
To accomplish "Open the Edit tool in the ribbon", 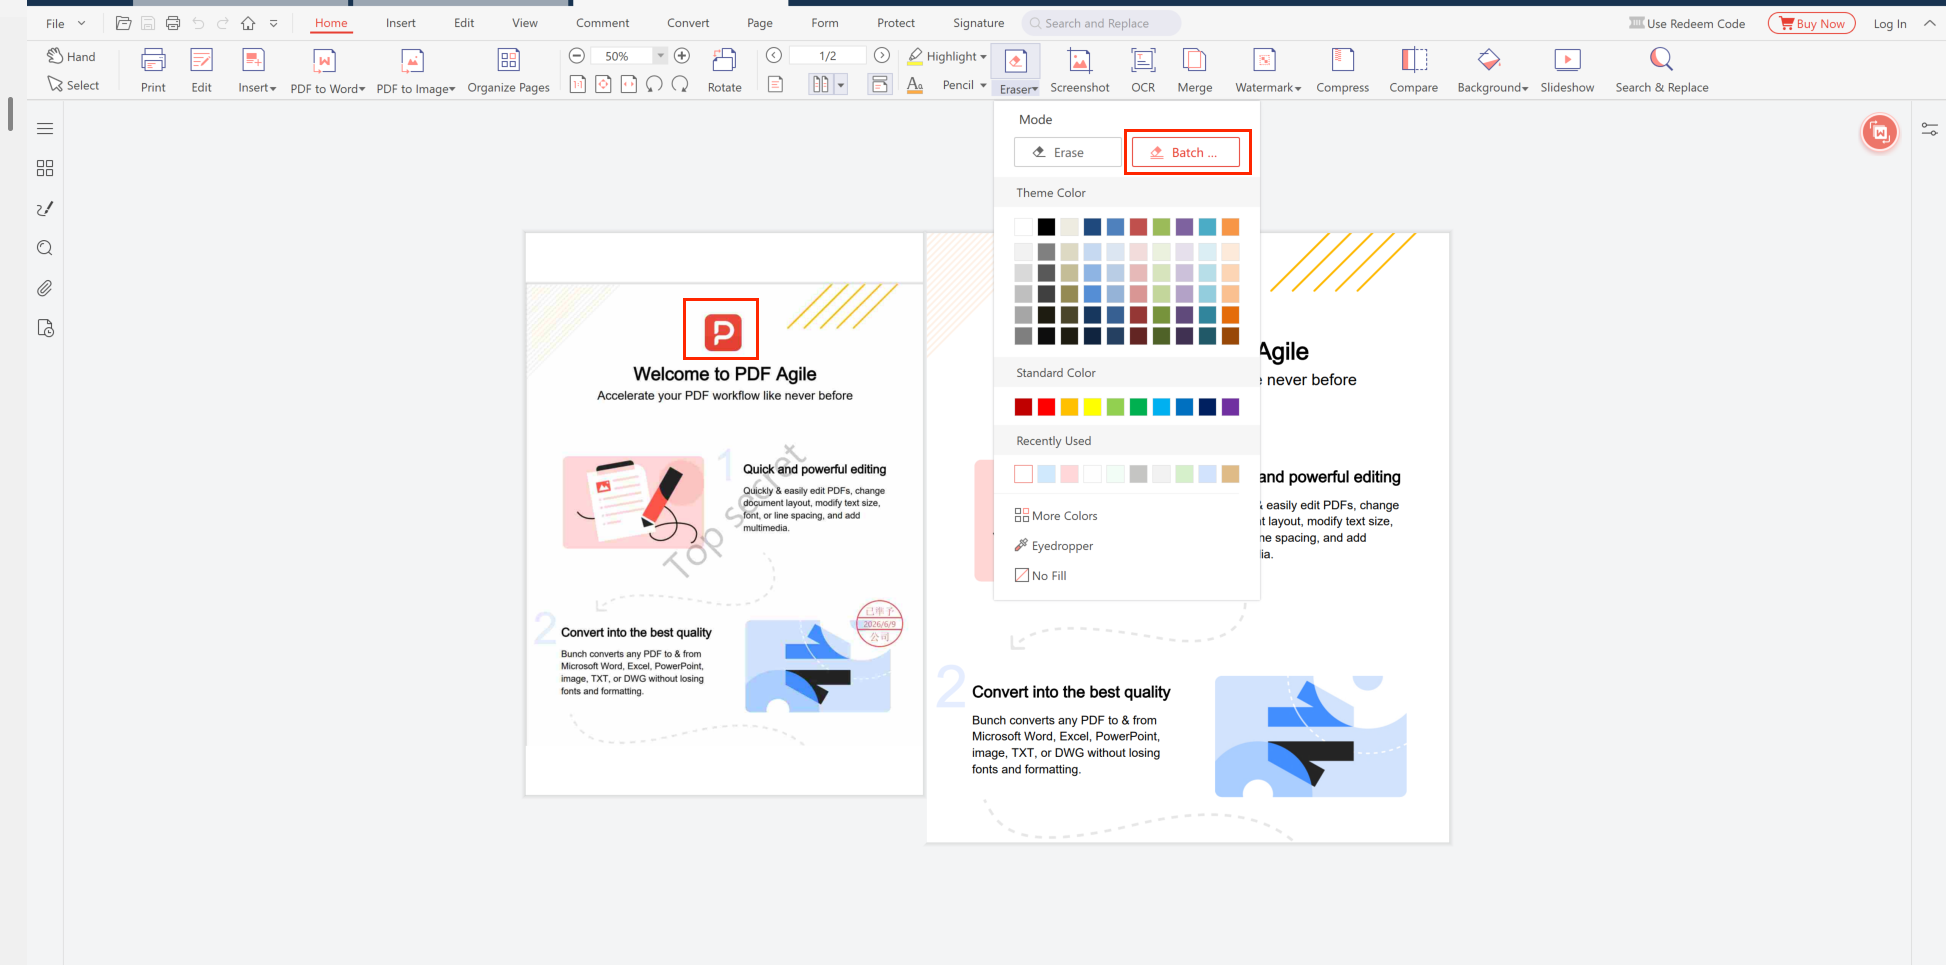I will pos(202,70).
